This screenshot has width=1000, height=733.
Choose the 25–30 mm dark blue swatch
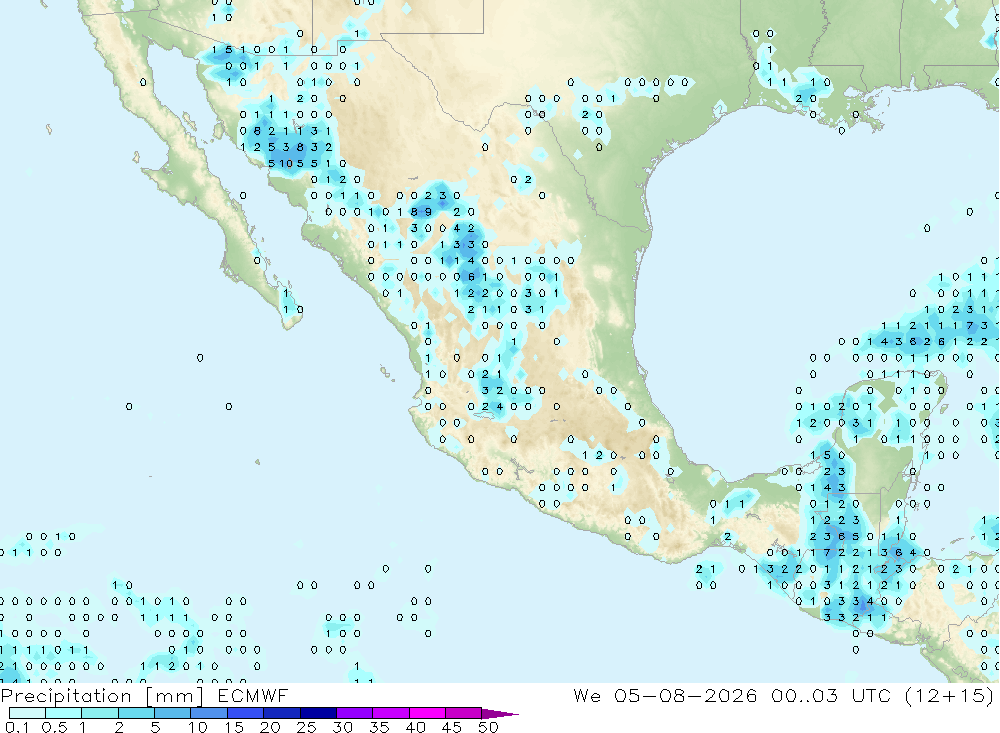click(x=318, y=713)
